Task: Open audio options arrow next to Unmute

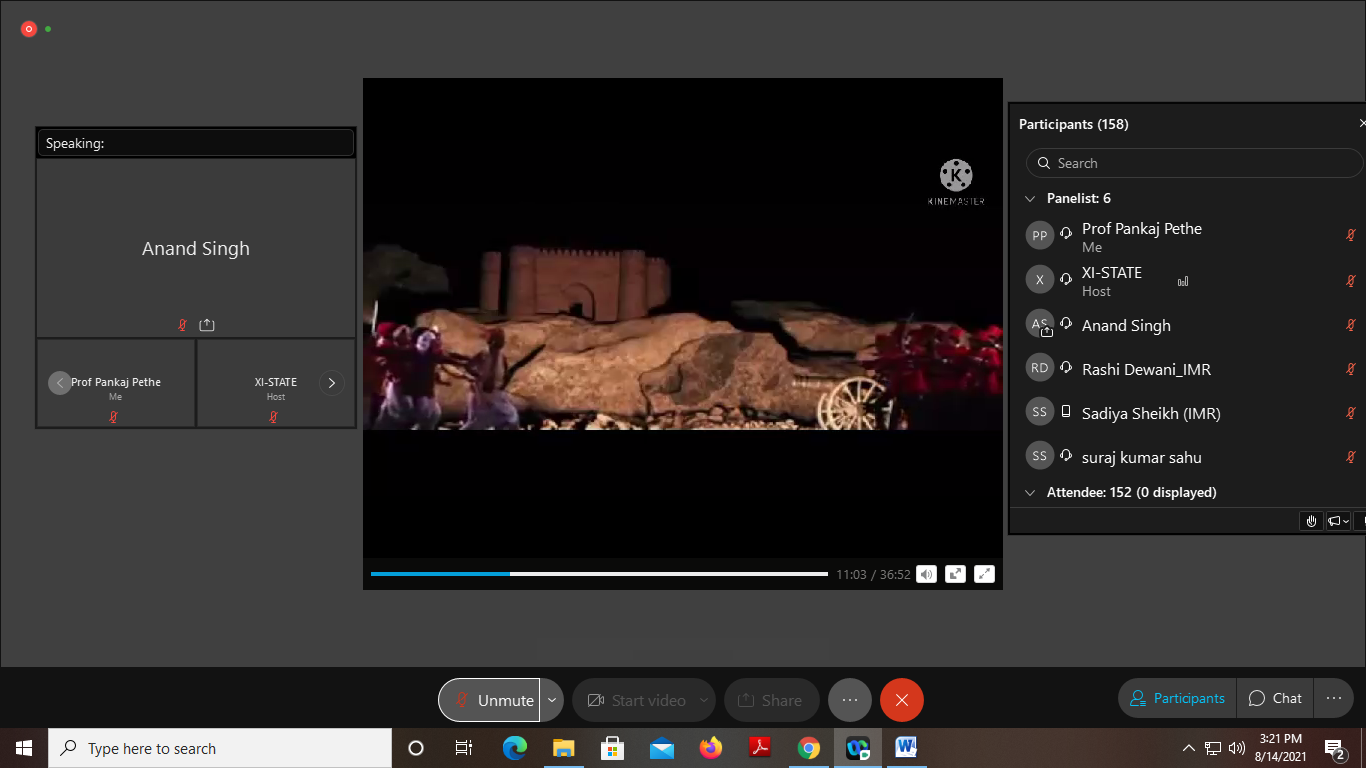Action: coord(552,700)
